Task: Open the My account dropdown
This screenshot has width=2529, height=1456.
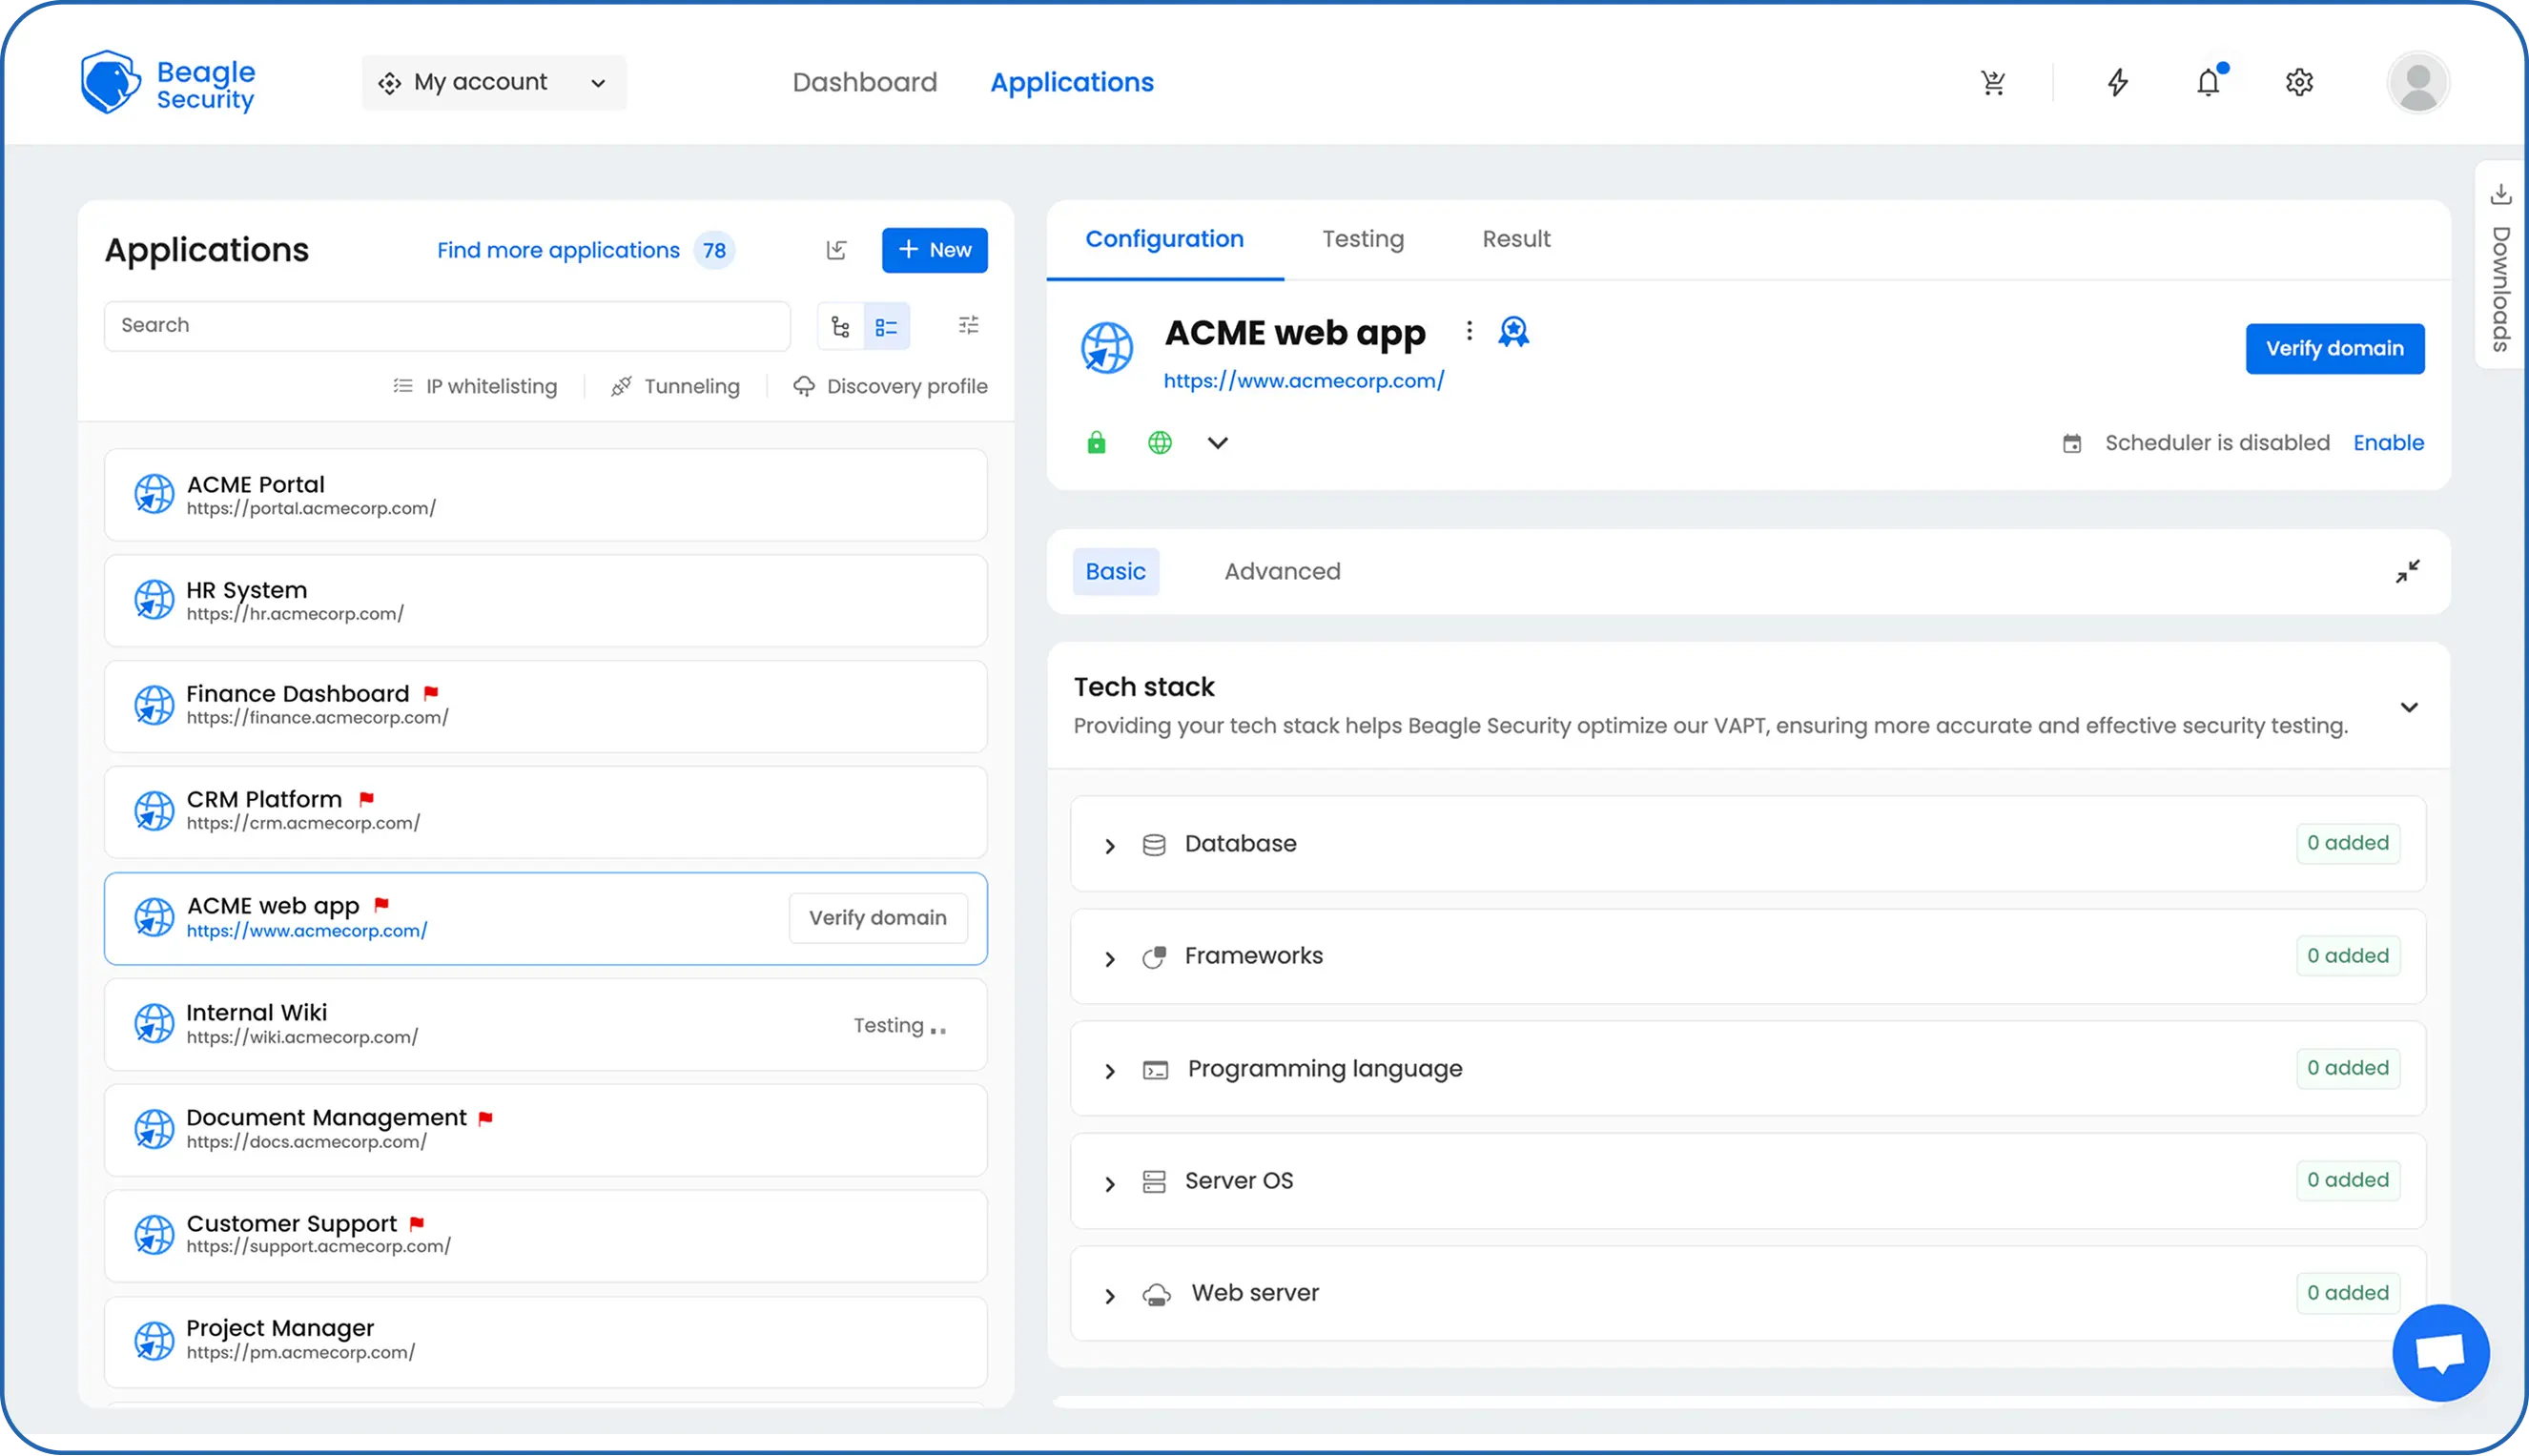Action: tap(494, 82)
